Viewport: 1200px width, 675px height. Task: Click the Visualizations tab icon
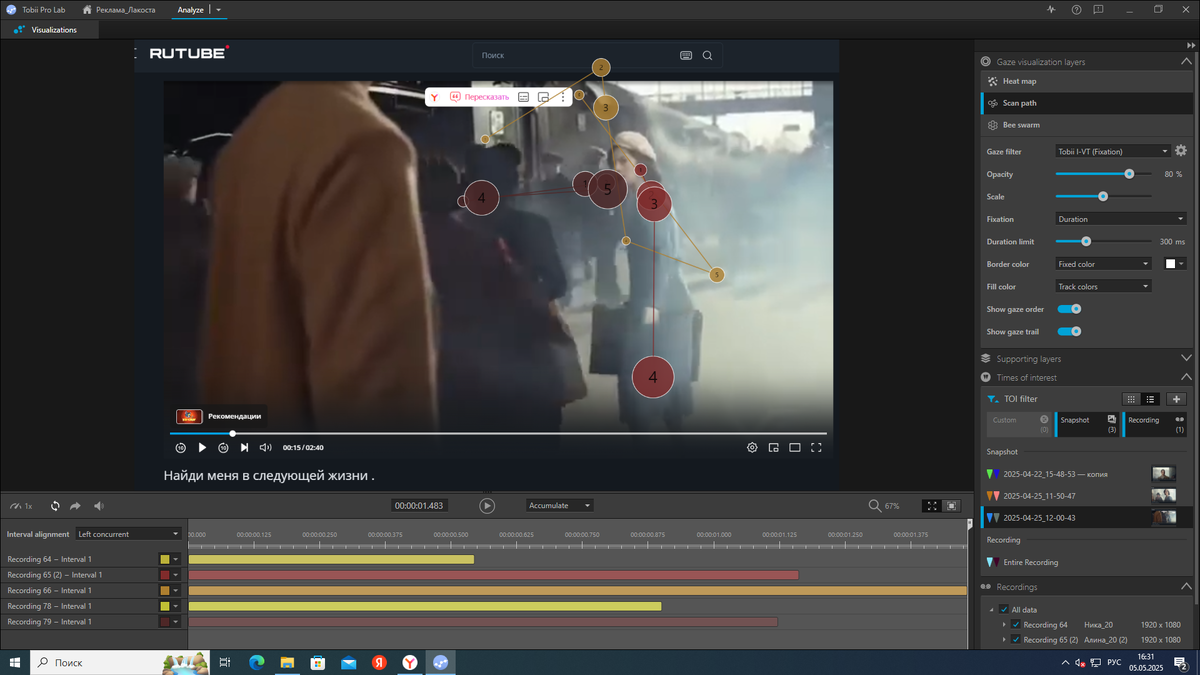point(19,30)
